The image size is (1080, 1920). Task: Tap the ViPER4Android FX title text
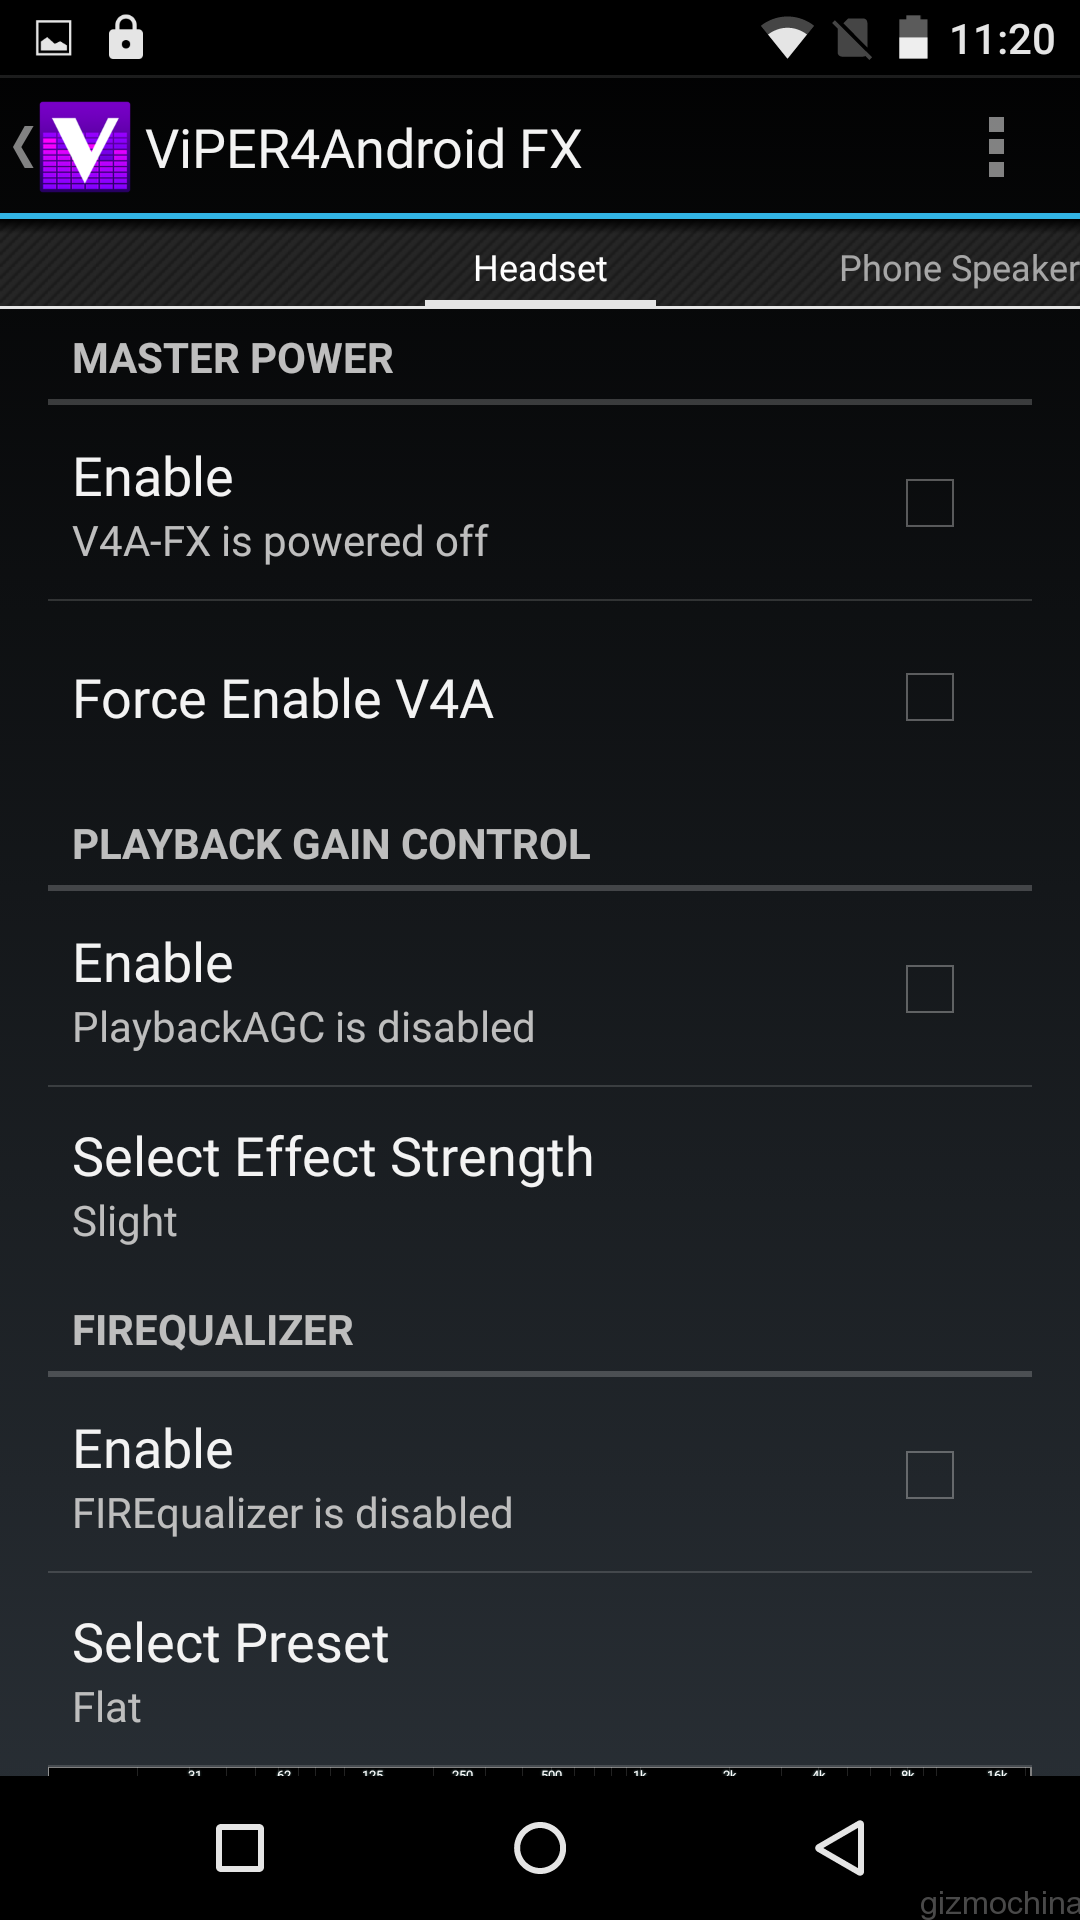coord(364,149)
